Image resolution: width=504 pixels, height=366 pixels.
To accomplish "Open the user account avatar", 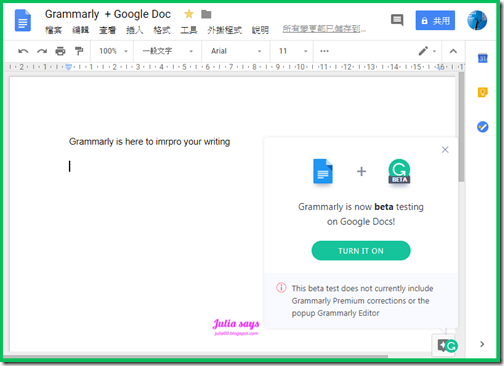I will 477,20.
